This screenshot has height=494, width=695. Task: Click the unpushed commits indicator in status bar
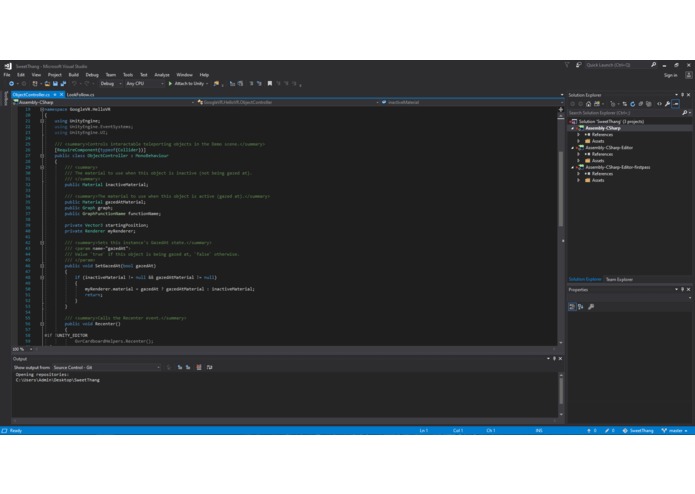[592, 431]
